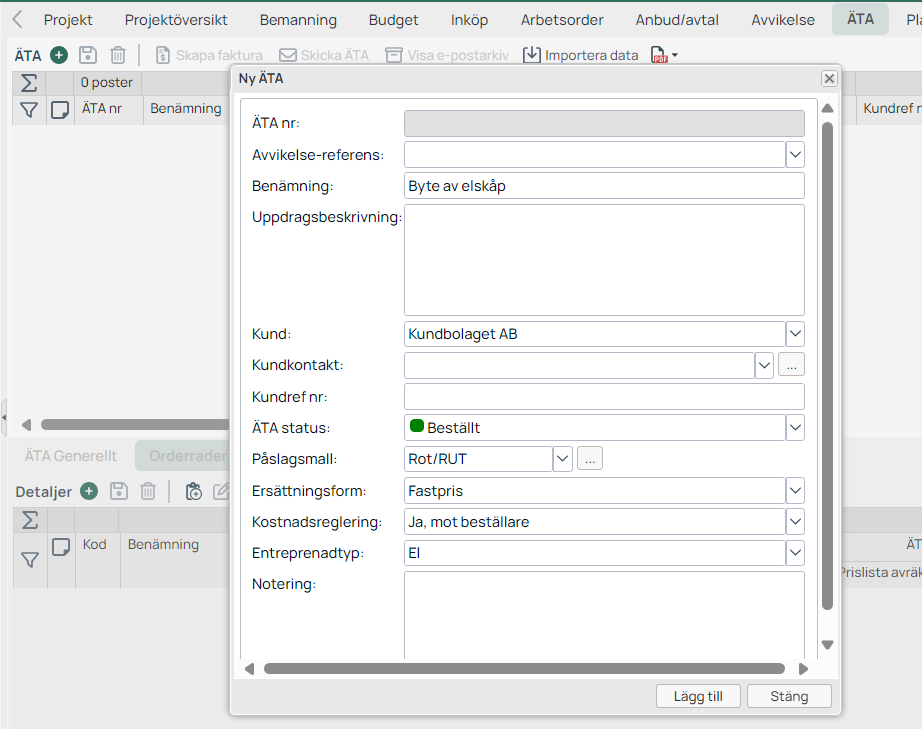Click the dialog vertical scrollbar thumb
The width and height of the screenshot is (922, 729).
click(x=827, y=366)
